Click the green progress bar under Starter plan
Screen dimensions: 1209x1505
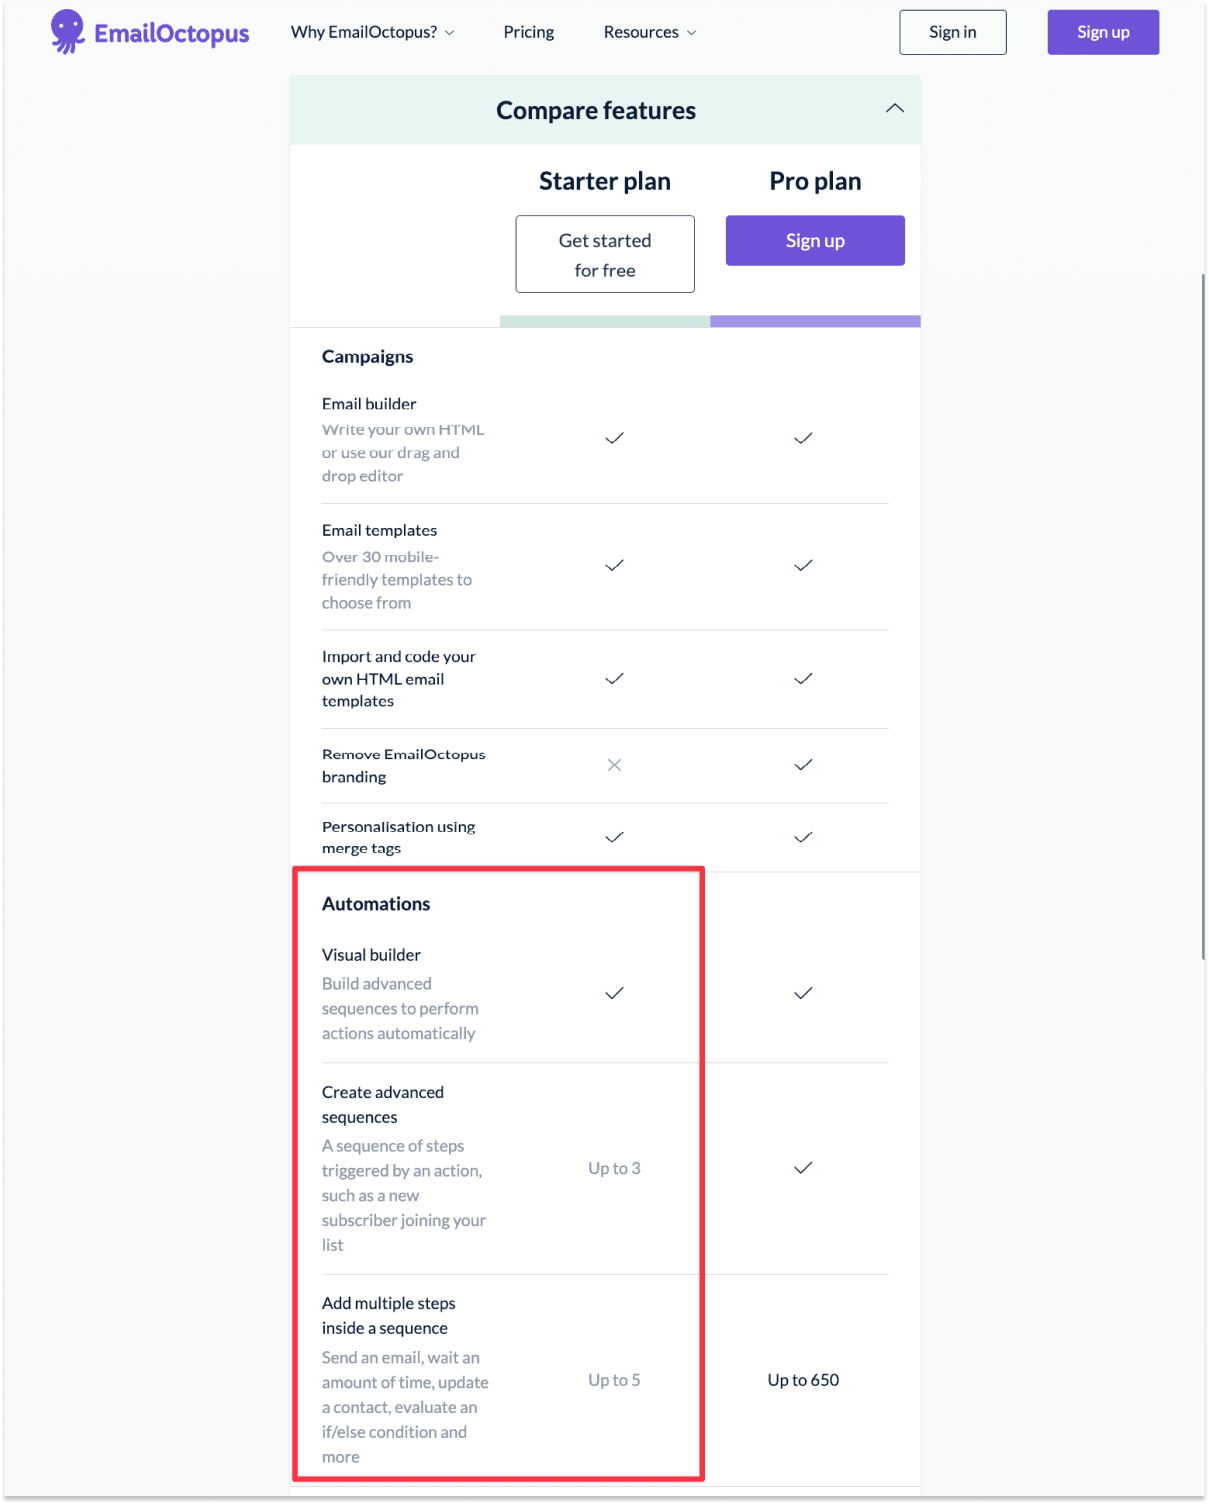point(604,320)
